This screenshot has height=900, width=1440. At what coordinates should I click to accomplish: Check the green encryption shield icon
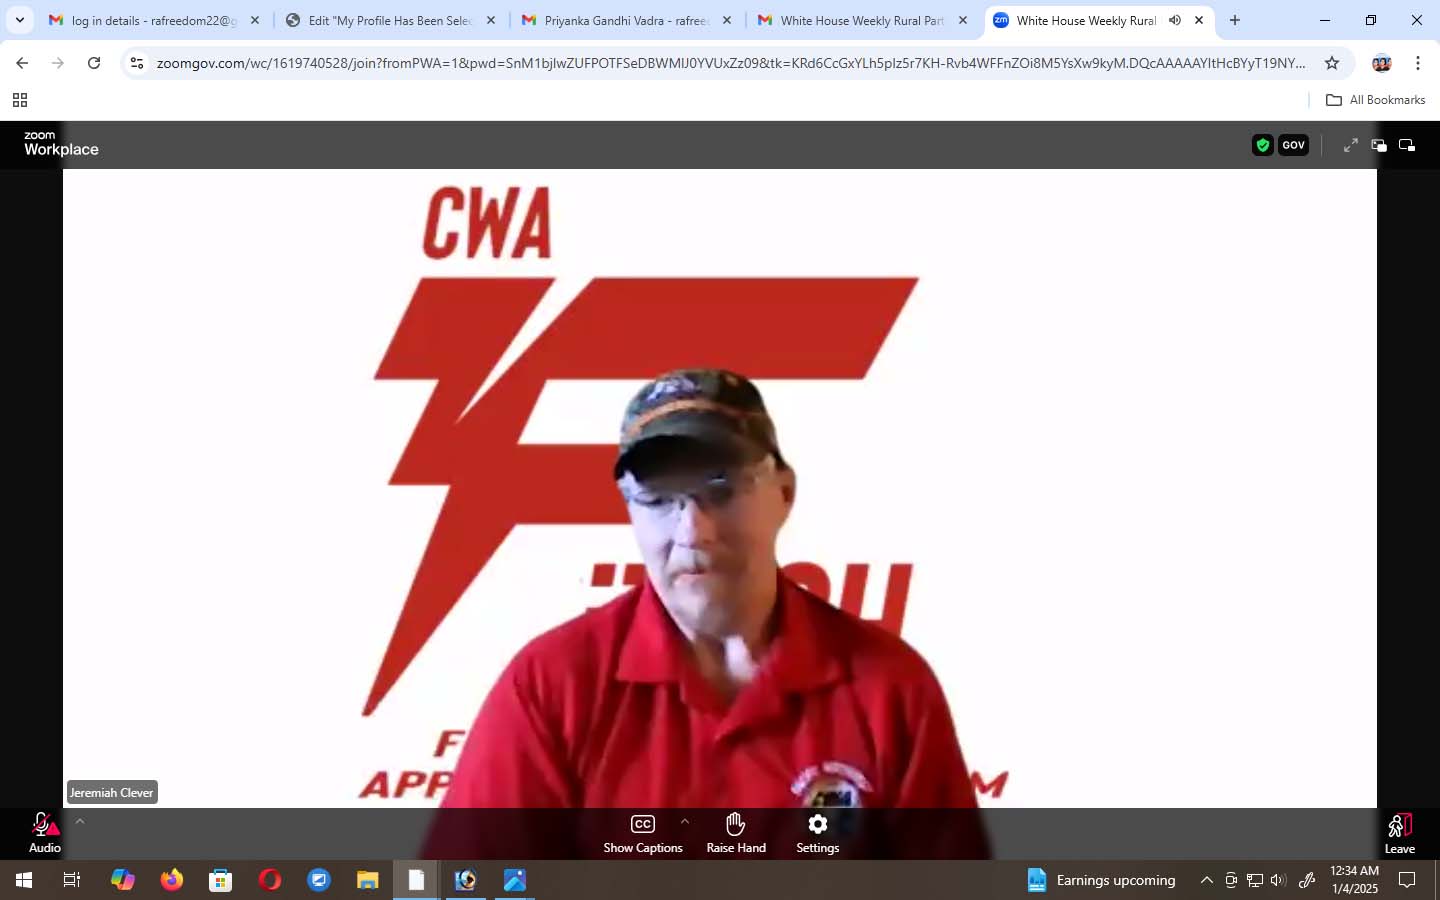click(1263, 145)
